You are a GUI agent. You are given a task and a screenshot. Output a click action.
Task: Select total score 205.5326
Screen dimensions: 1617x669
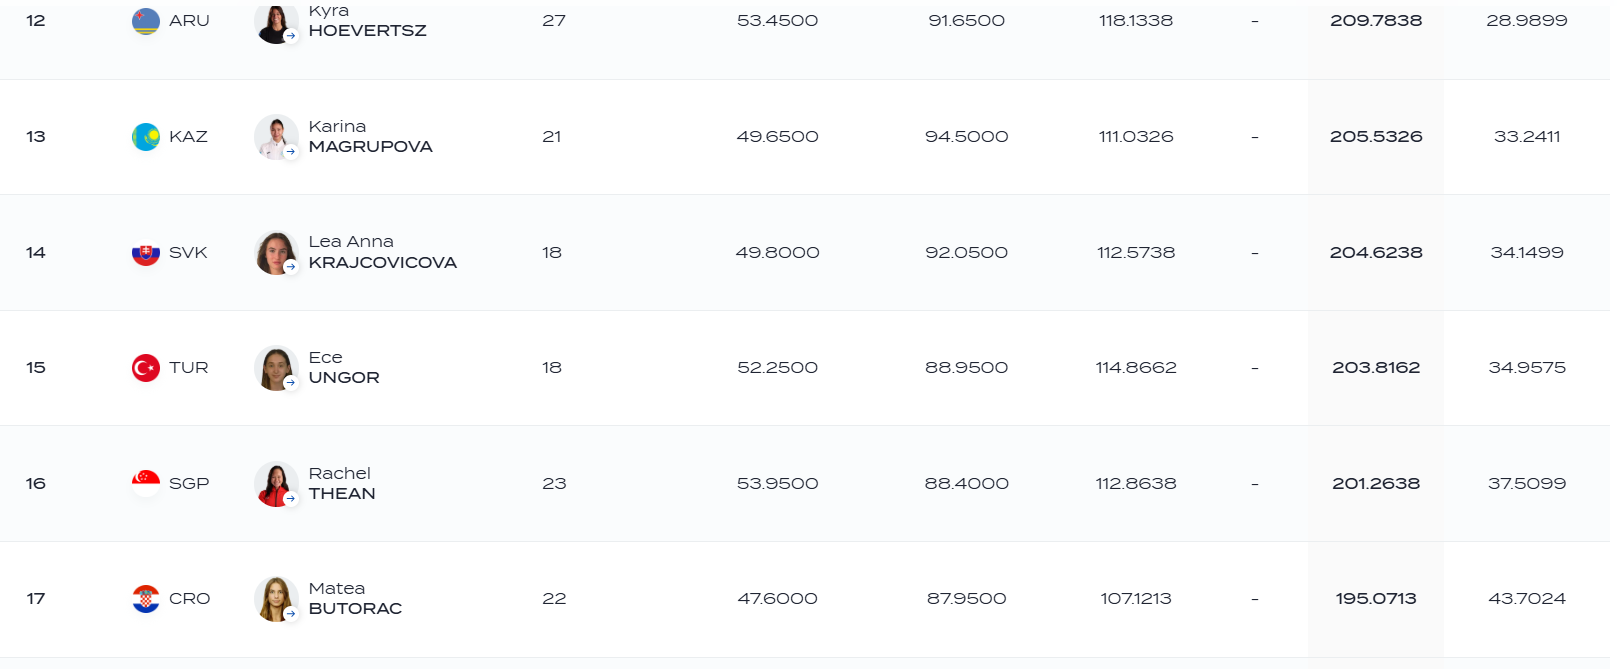tap(1376, 137)
